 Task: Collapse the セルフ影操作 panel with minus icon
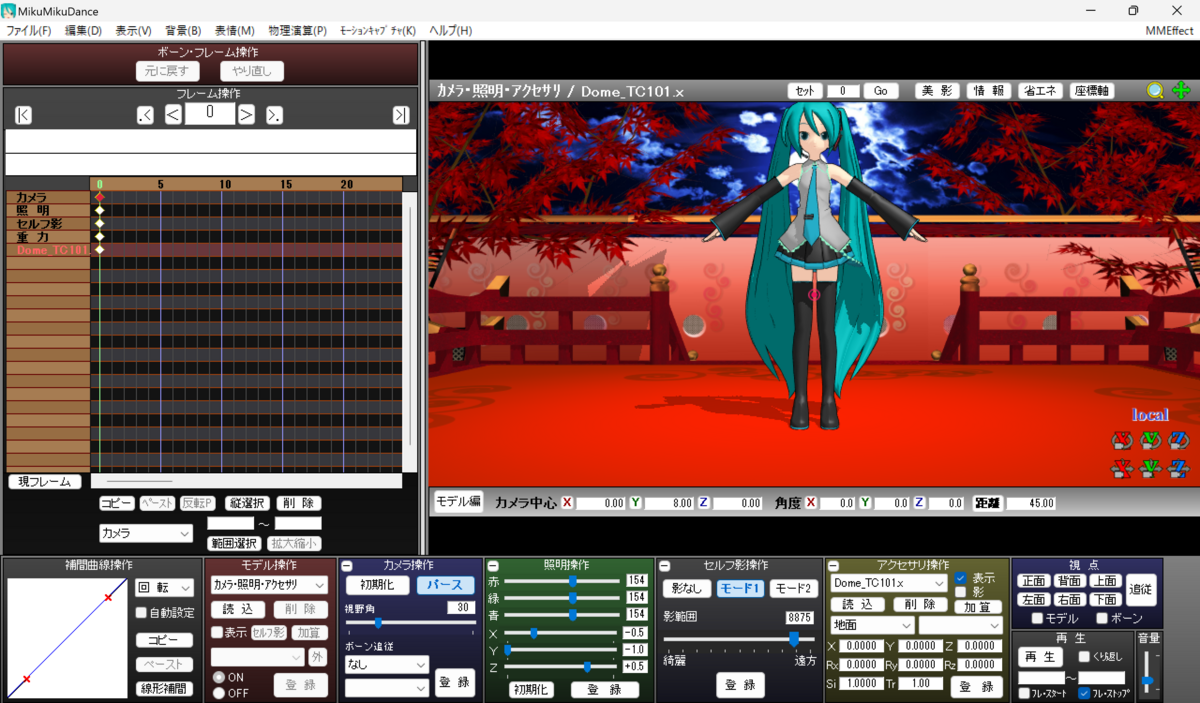pos(663,566)
